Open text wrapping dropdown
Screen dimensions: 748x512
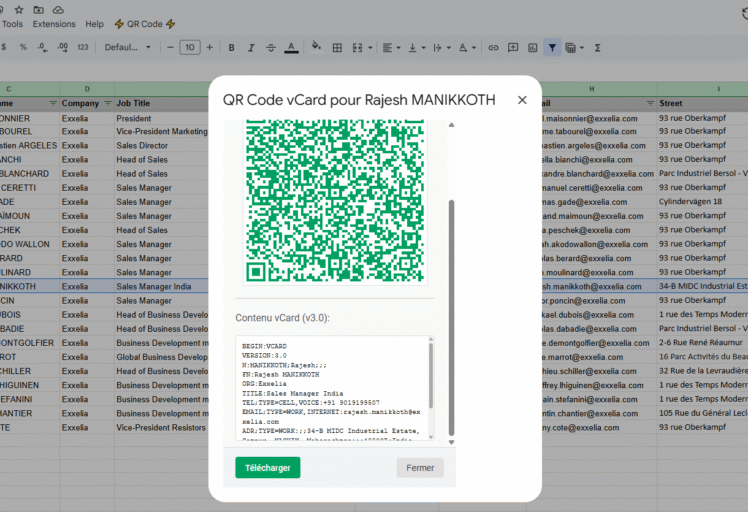[x=442, y=47]
